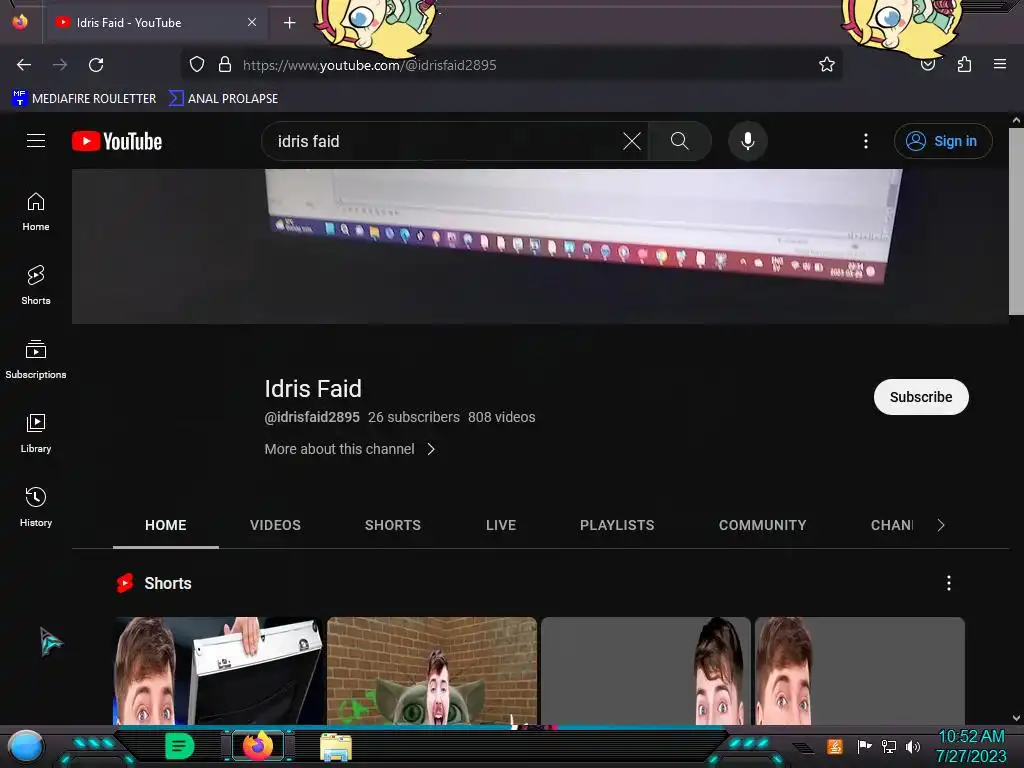Open the green app in the taskbar
Viewport: 1024px width, 768px height.
[x=179, y=746]
